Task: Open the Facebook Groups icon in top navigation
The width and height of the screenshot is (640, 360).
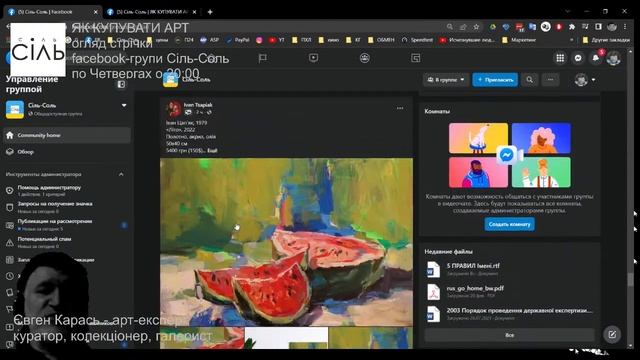Action: click(364, 58)
